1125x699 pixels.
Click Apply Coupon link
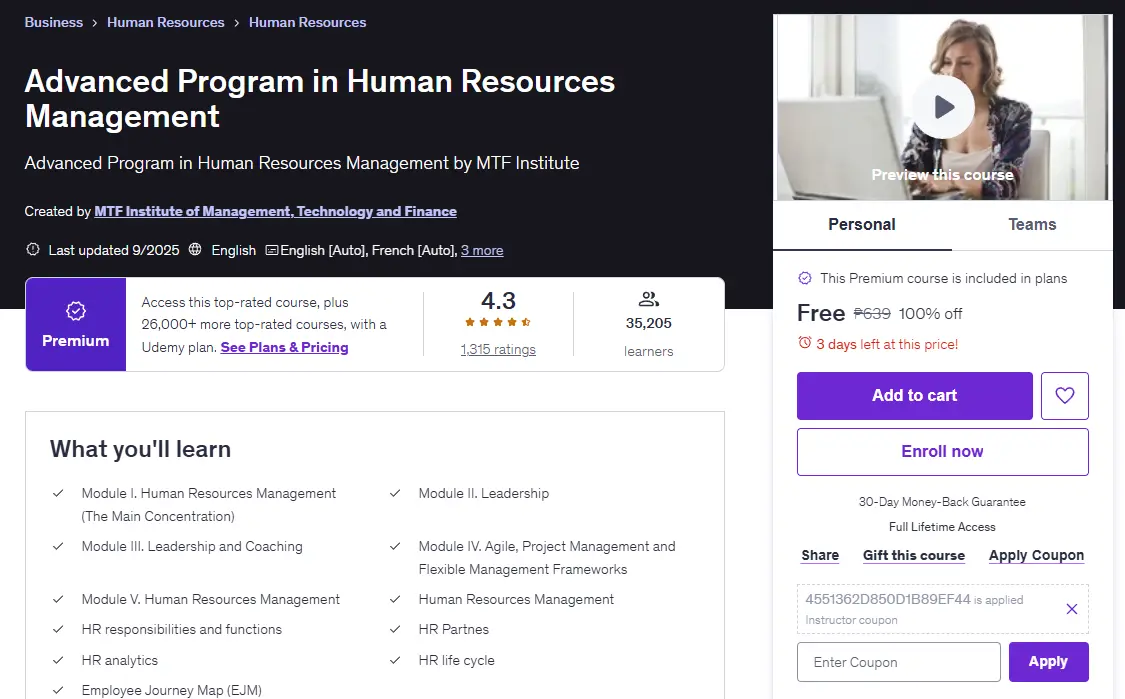click(x=1036, y=555)
